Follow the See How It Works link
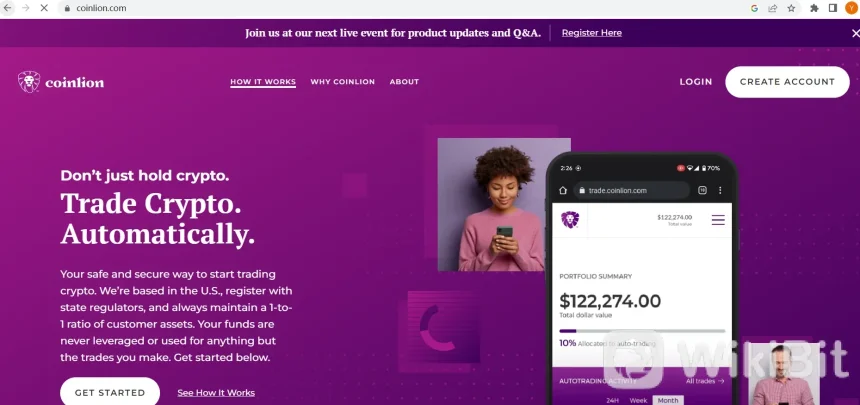This screenshot has height=405, width=860. click(216, 393)
